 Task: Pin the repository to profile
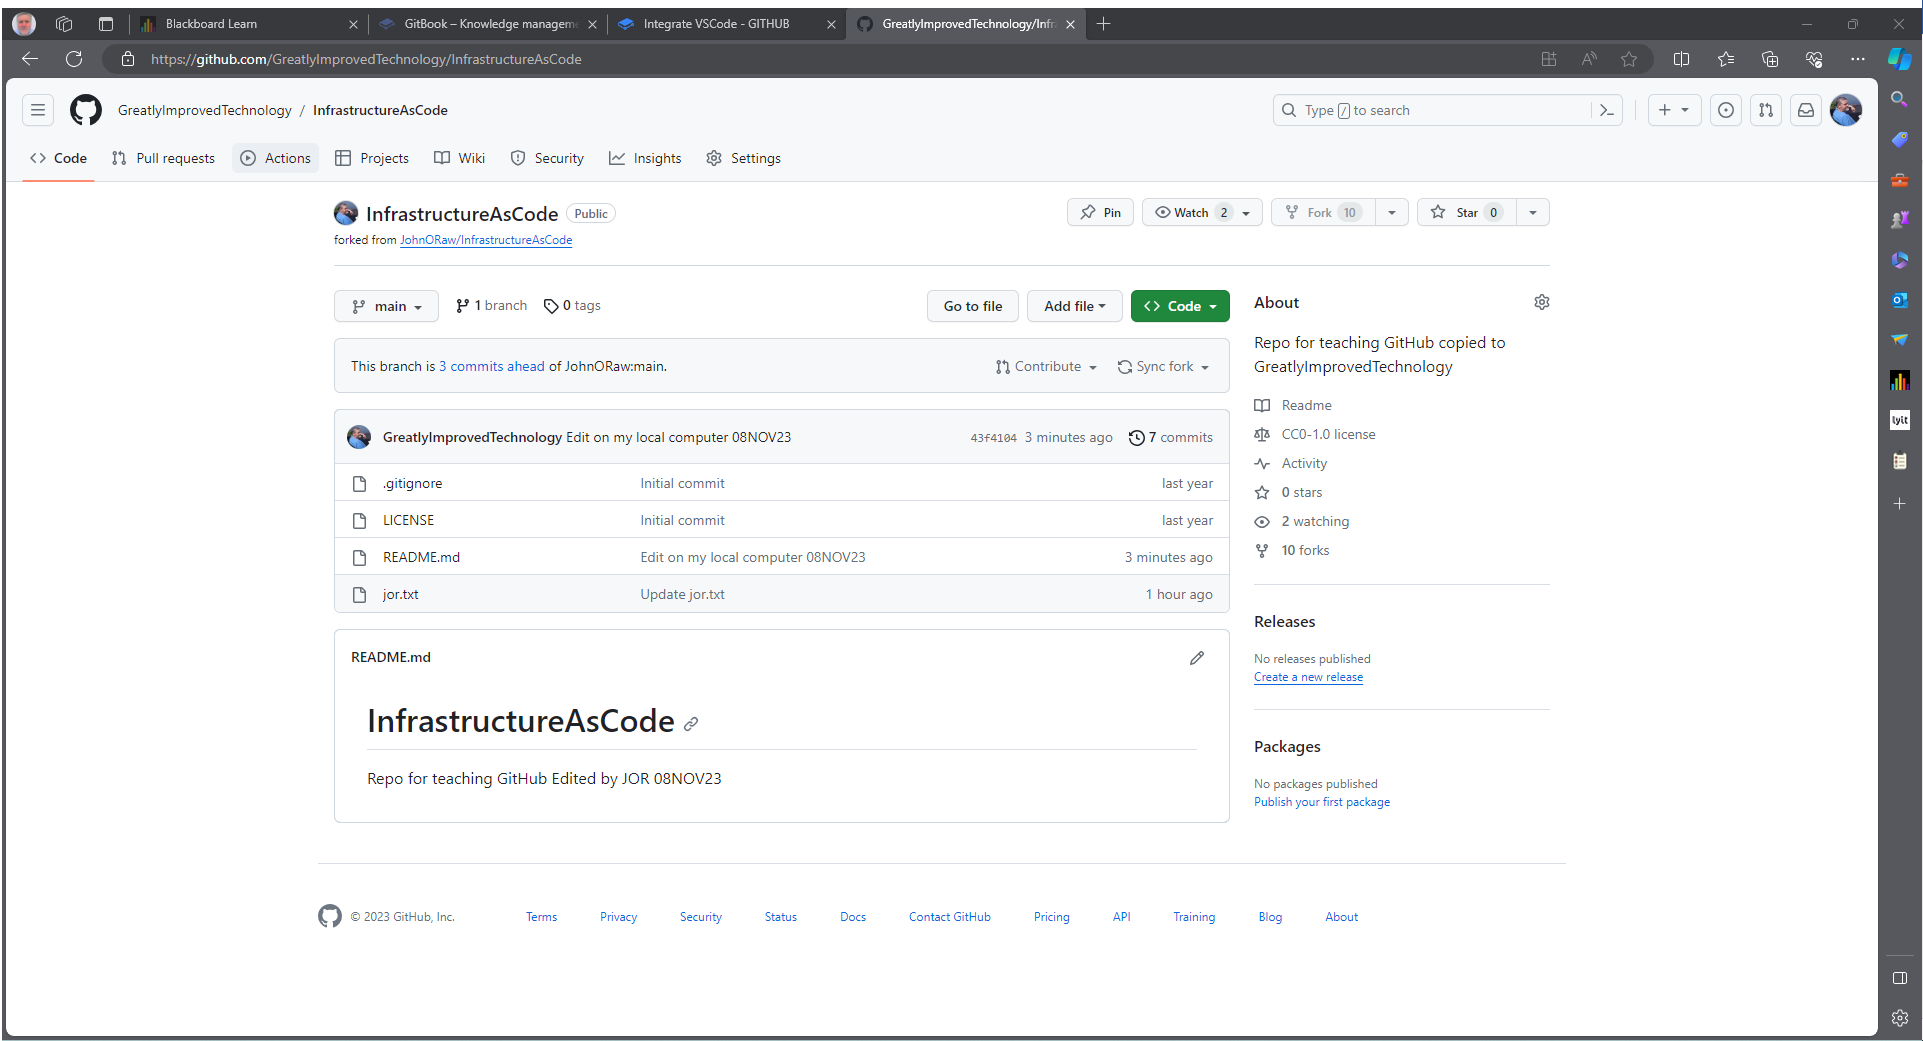pos(1100,212)
